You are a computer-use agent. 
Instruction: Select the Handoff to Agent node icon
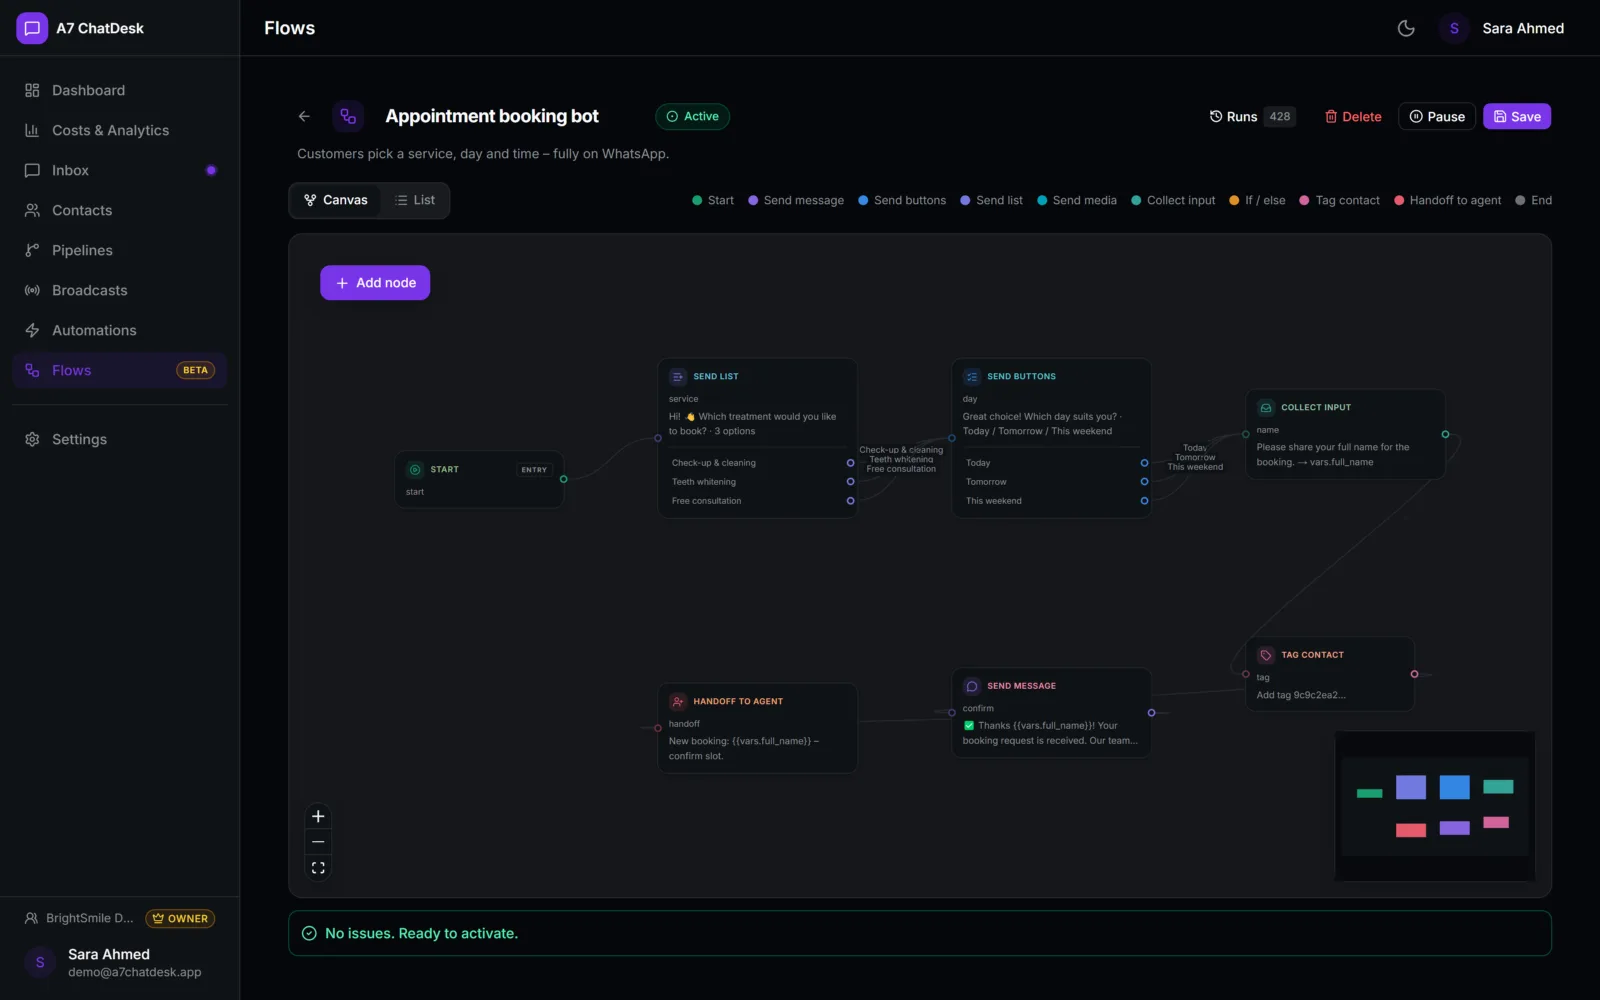[678, 701]
